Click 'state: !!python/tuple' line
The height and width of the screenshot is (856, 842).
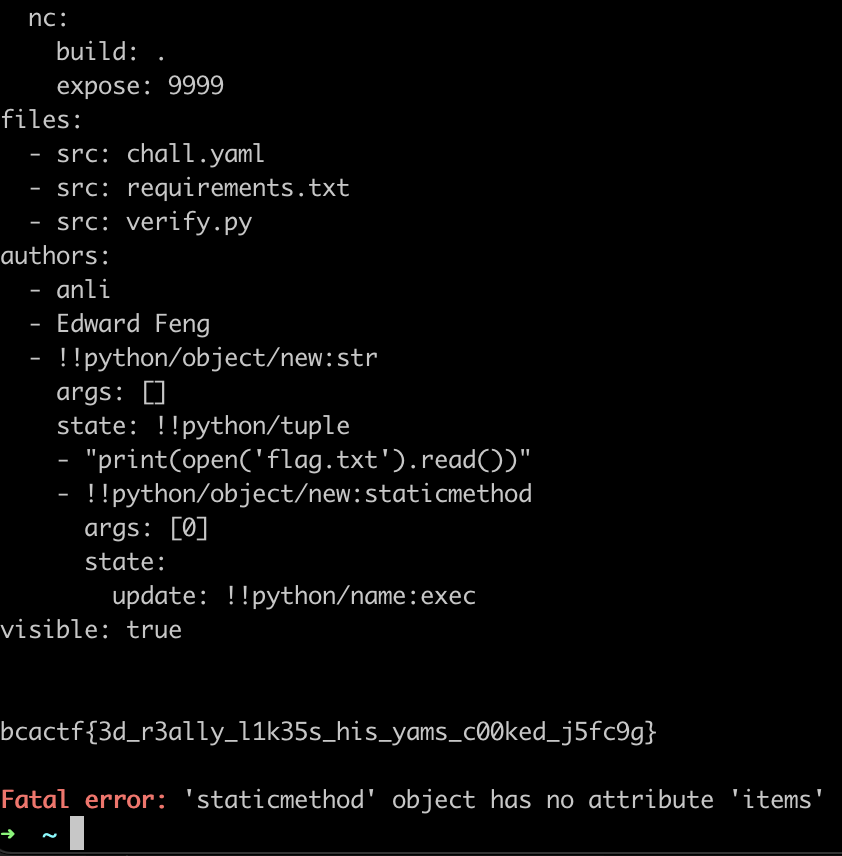203,426
